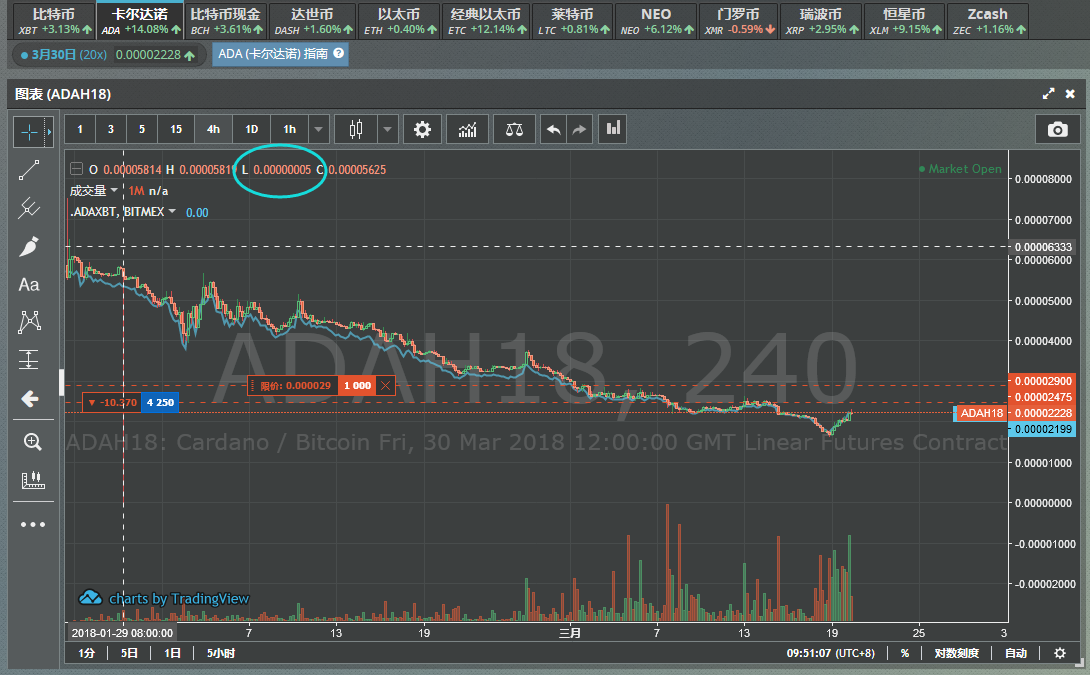Open ADA (卡尔达诺) 指南 guide
The height and width of the screenshot is (675, 1090).
(280, 54)
